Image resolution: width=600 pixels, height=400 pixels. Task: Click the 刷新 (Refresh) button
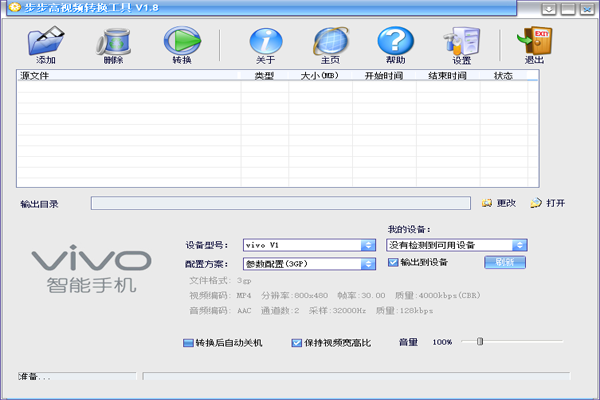pos(505,262)
